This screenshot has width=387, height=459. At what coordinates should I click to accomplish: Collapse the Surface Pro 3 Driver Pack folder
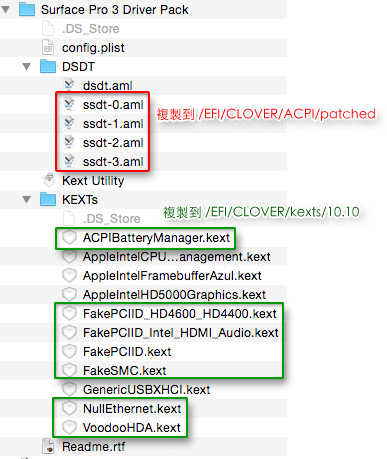coord(6,9)
